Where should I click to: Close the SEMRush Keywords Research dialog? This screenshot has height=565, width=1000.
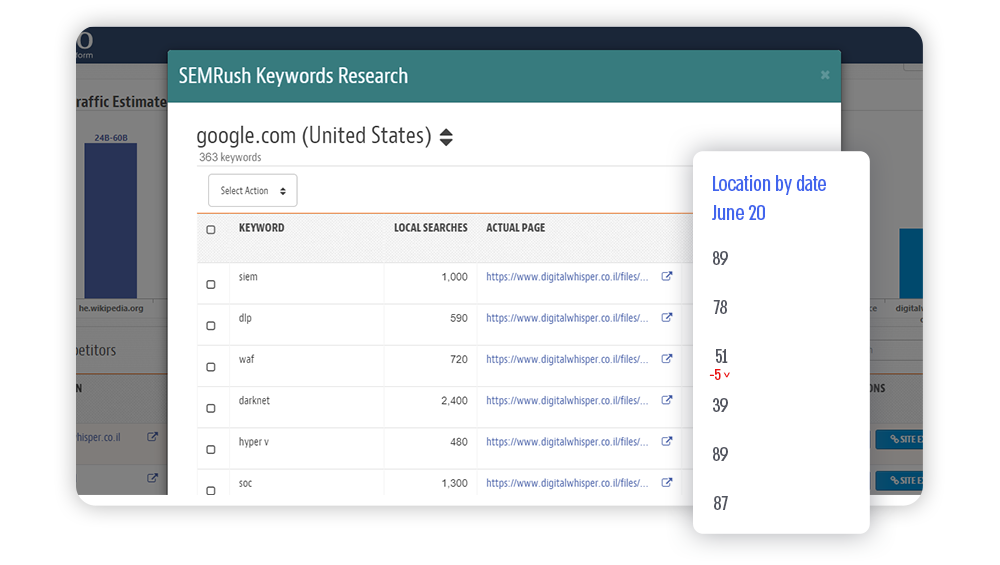(825, 75)
